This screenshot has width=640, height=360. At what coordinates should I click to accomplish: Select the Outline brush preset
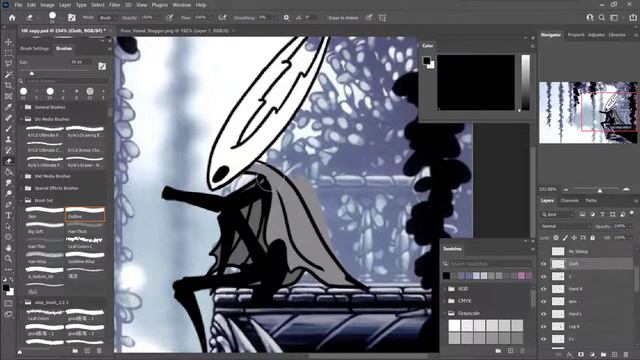(85, 214)
